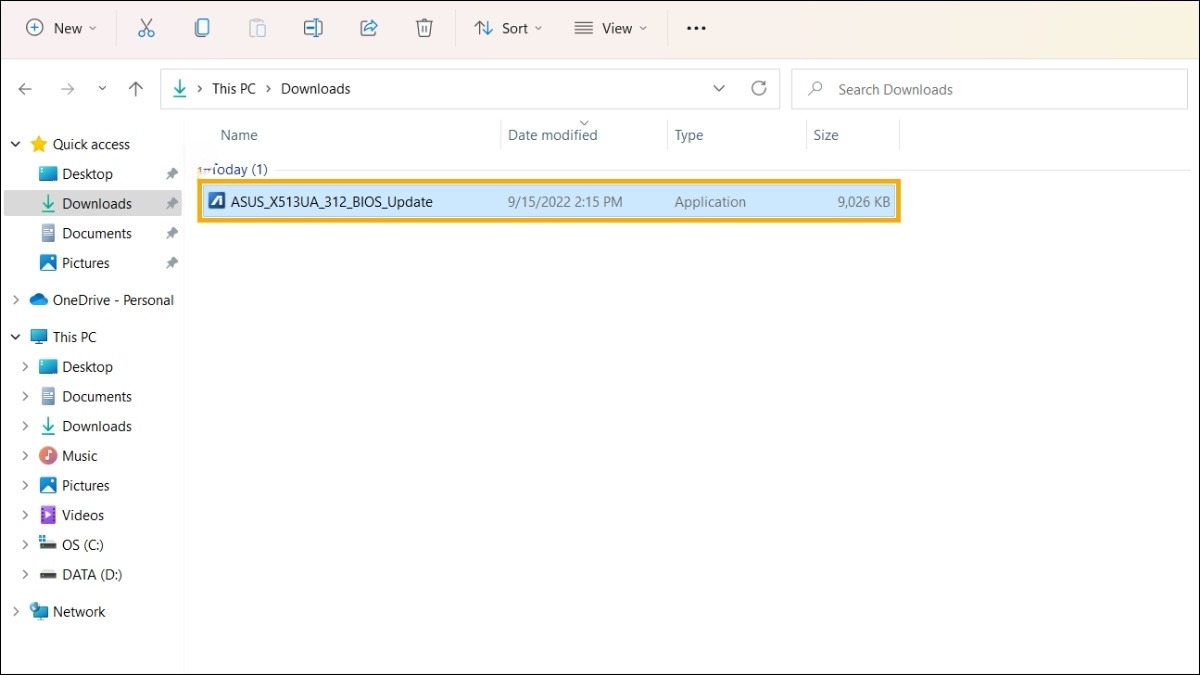
Task: Collapse the This PC tree node
Action: pos(15,337)
